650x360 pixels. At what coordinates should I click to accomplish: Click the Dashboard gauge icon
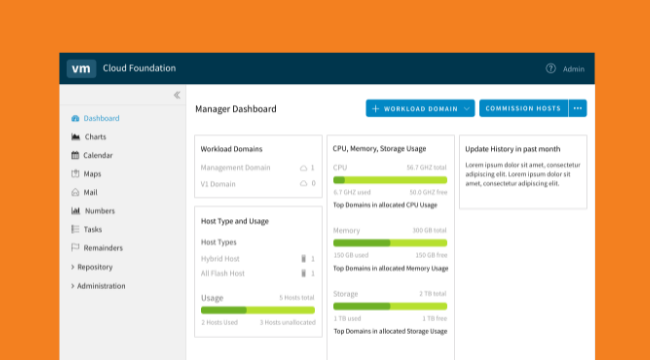(75, 118)
